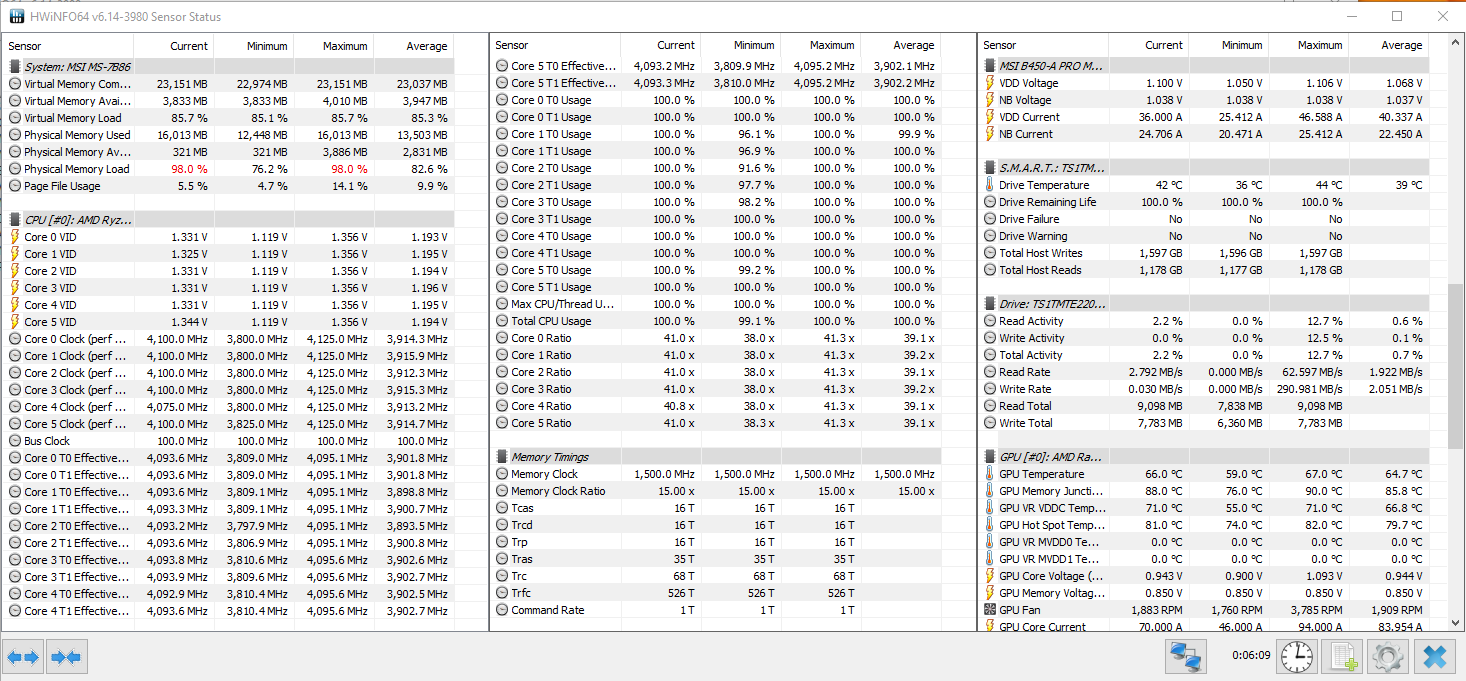Select the Physical Memory Load sensor row

click(229, 169)
